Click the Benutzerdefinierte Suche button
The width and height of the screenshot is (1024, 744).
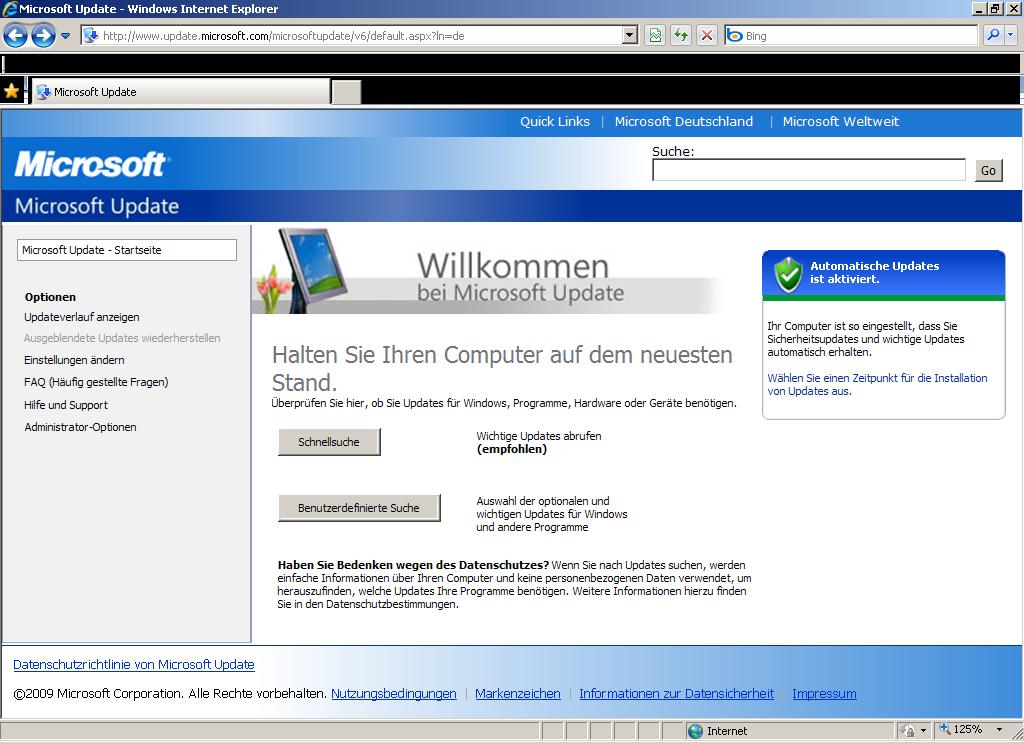[x=359, y=508]
